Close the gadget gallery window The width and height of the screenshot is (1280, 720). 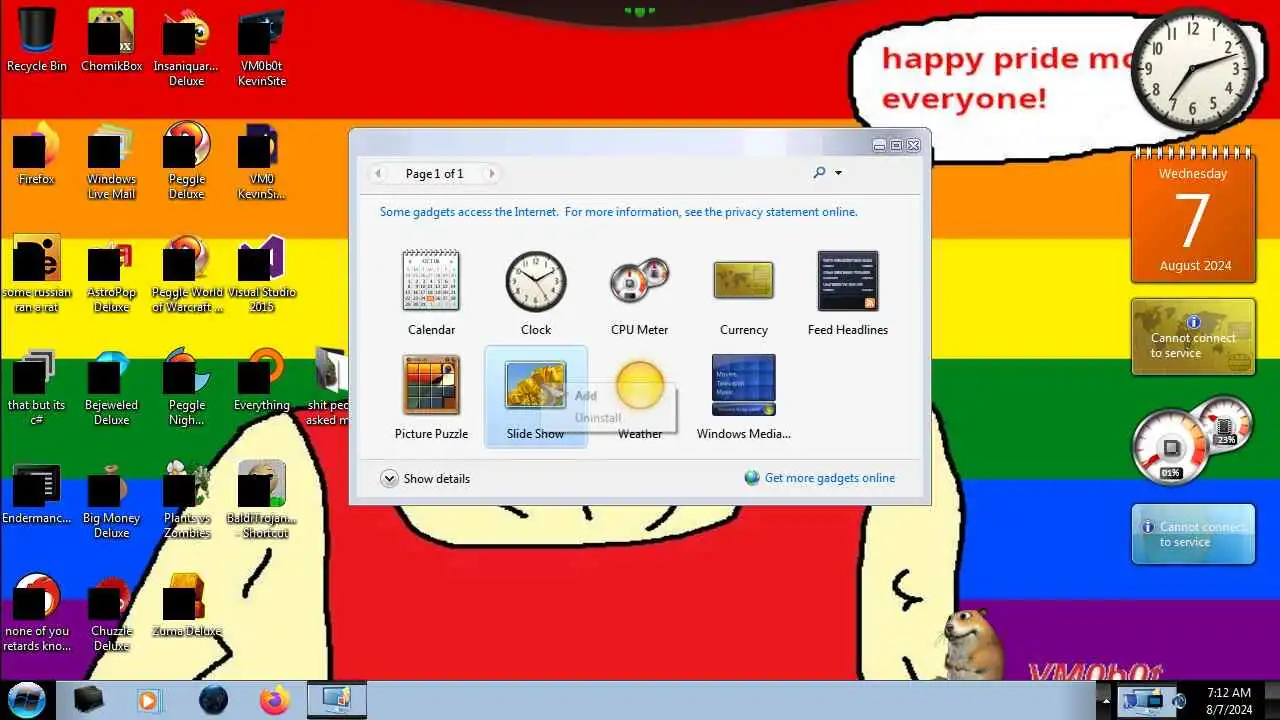913,145
